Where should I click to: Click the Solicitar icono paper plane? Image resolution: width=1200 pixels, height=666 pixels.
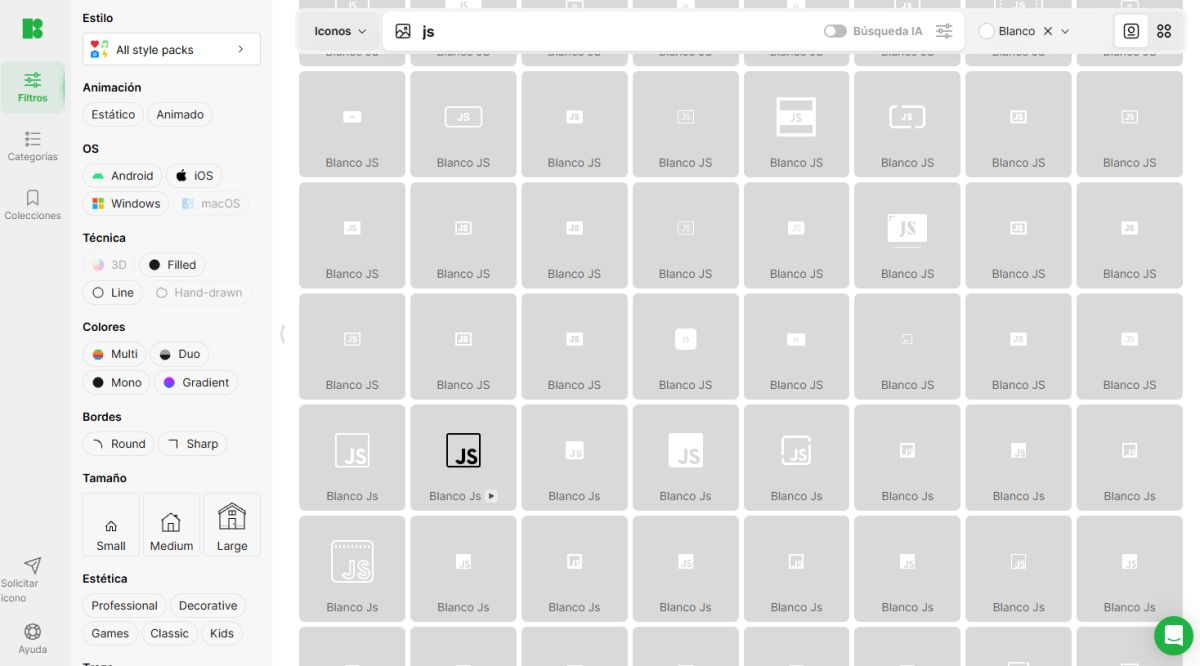coord(32,566)
